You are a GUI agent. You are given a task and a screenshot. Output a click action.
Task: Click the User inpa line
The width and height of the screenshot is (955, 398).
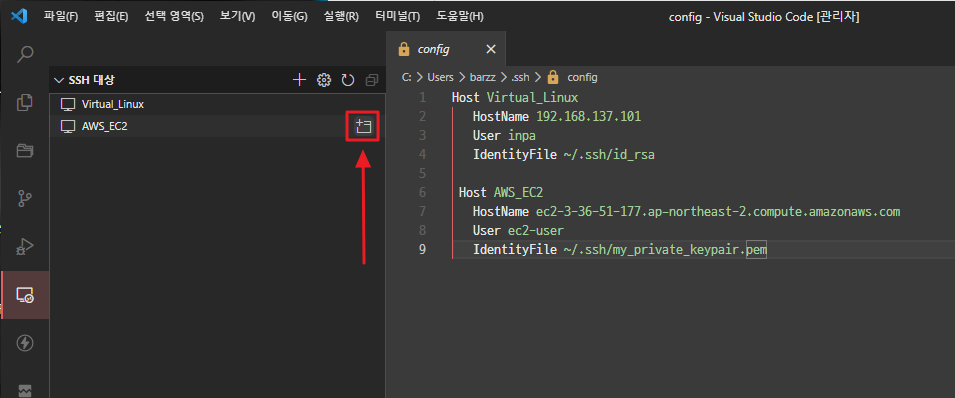504,135
